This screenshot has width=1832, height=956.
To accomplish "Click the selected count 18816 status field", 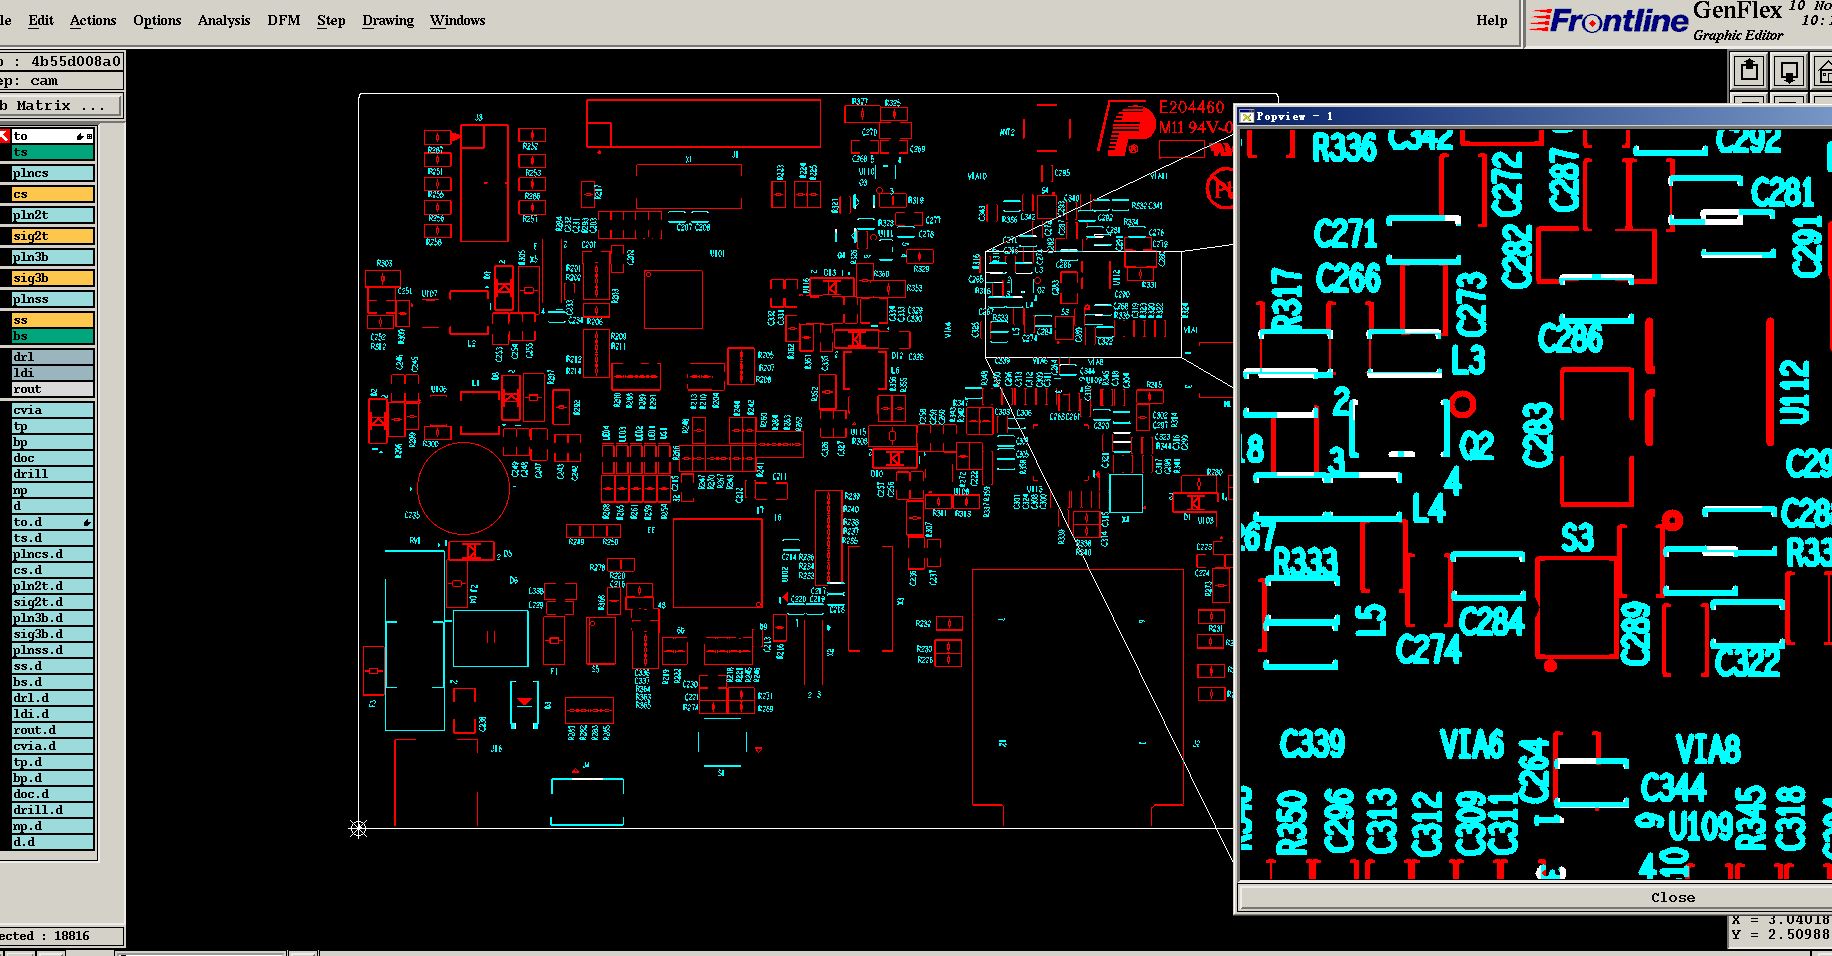I will (x=61, y=936).
